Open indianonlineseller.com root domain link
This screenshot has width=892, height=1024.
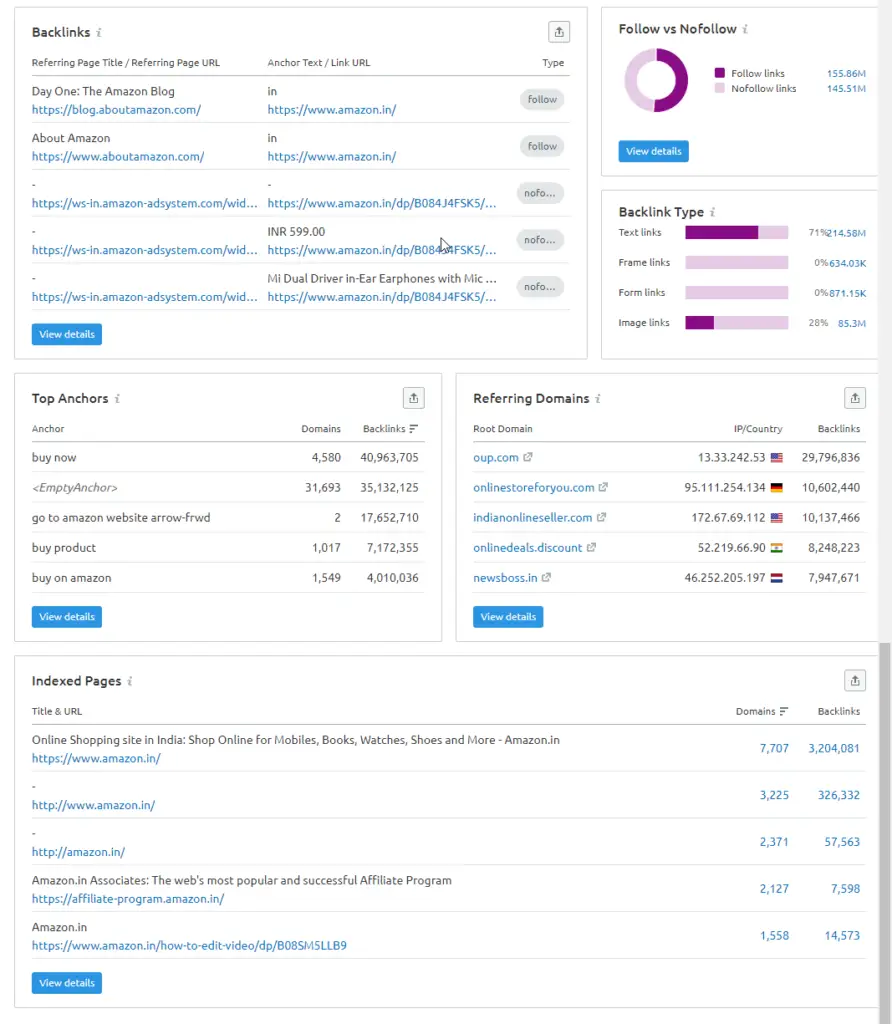point(532,517)
